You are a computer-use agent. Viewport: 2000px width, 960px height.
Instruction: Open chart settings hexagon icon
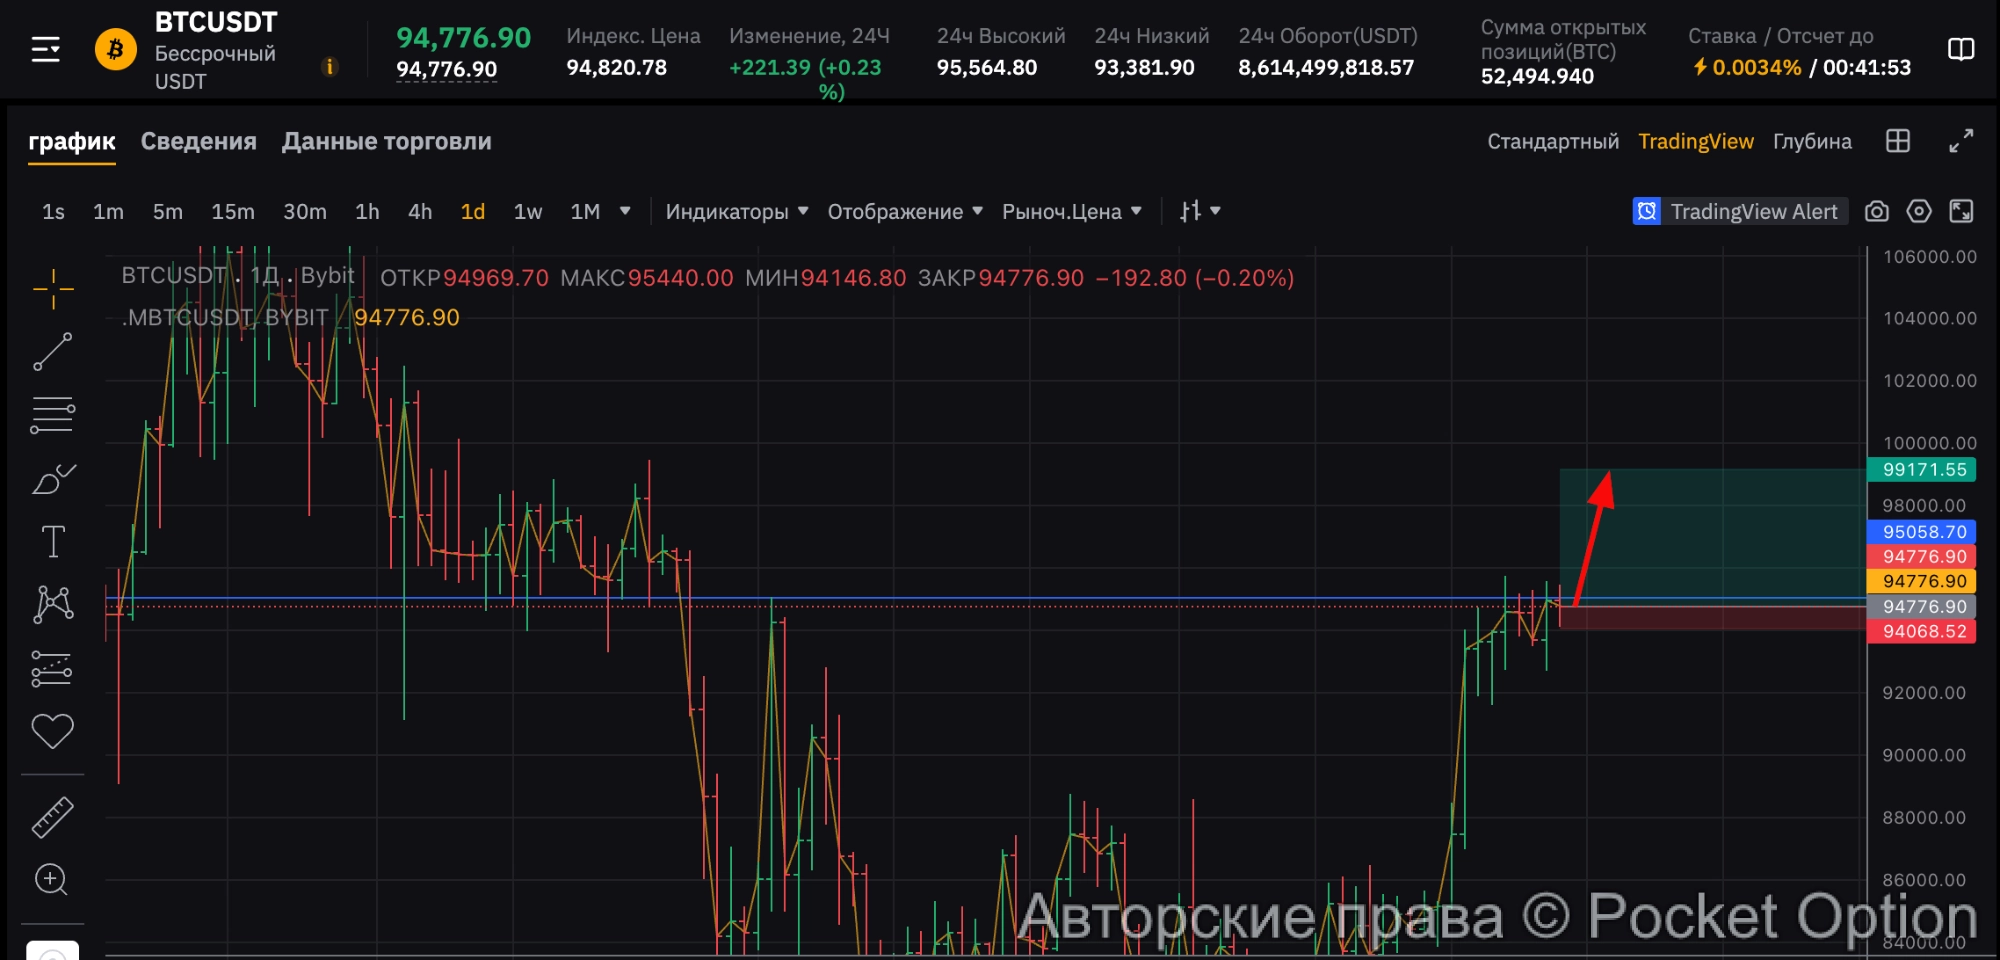pyautogui.click(x=1918, y=211)
